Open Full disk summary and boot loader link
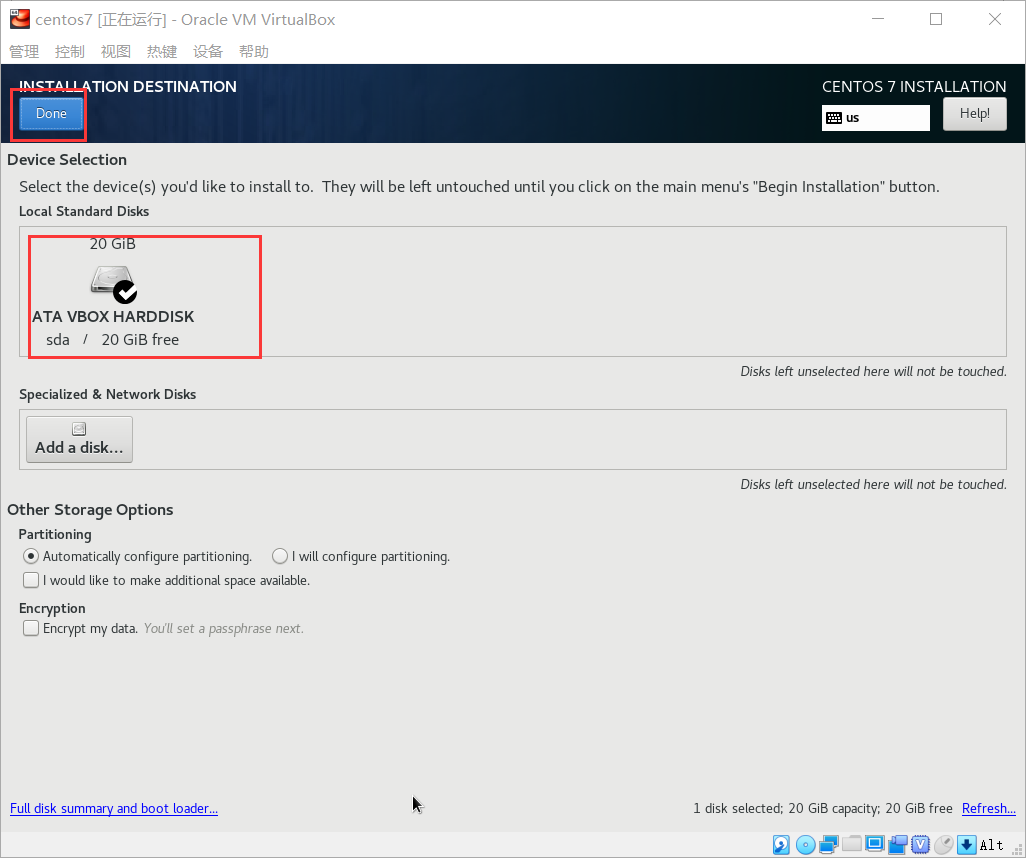Screen dimensions: 1026x858 click(x=114, y=808)
